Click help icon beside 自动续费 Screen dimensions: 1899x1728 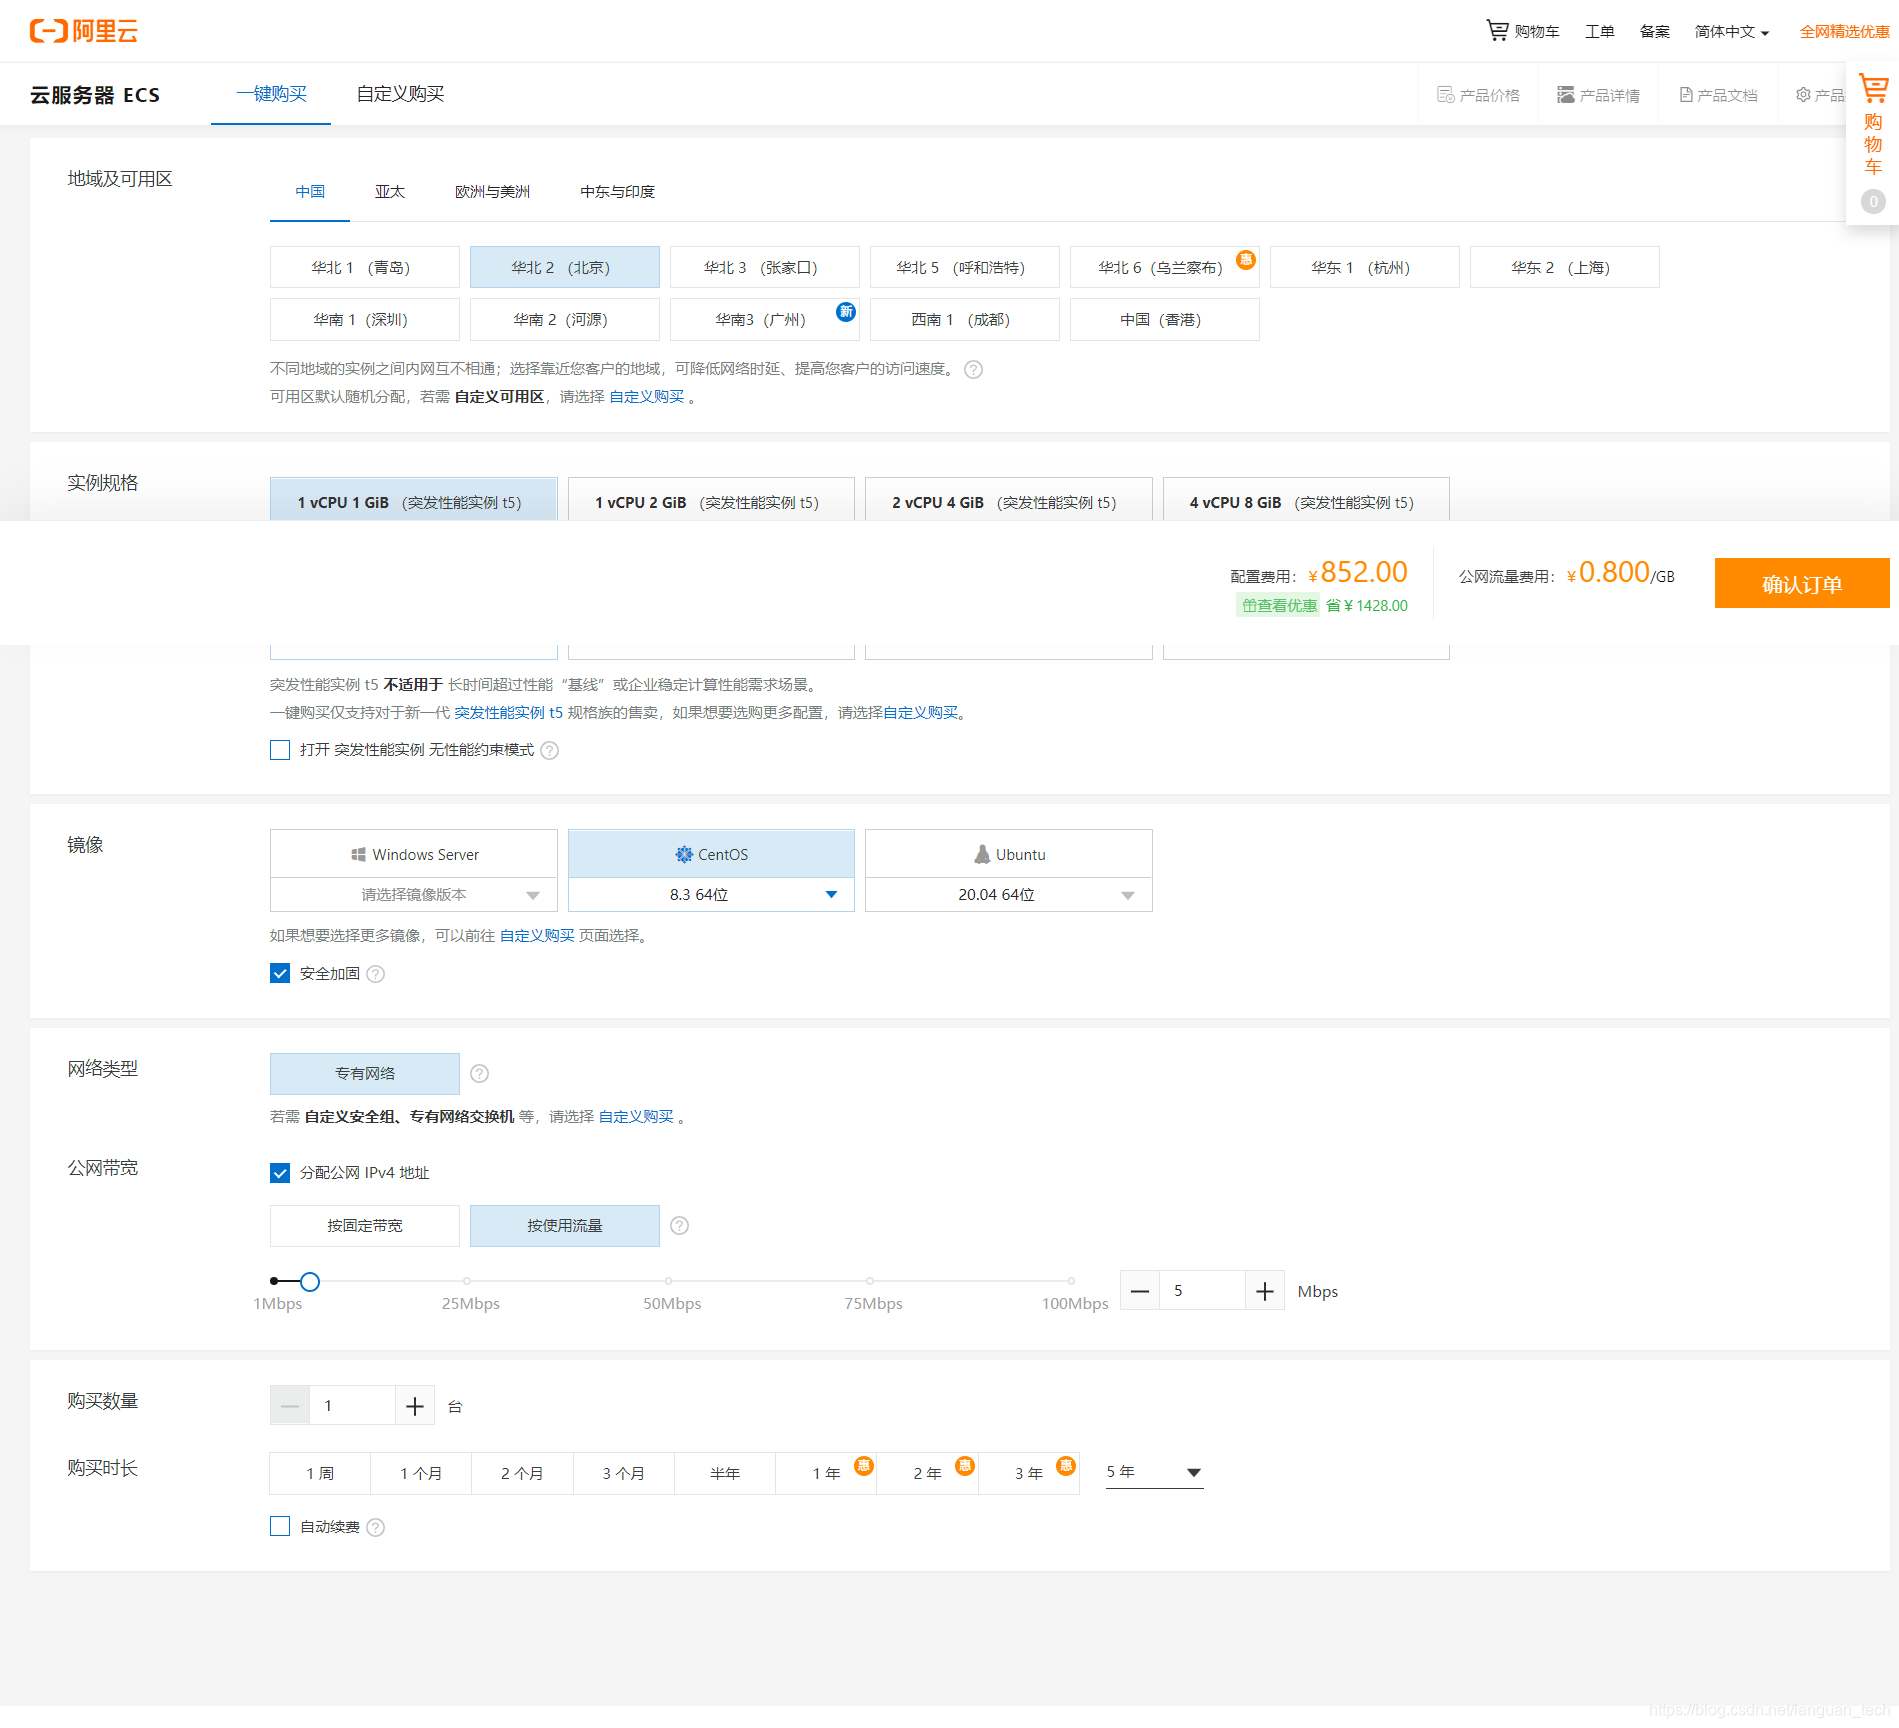375,1527
